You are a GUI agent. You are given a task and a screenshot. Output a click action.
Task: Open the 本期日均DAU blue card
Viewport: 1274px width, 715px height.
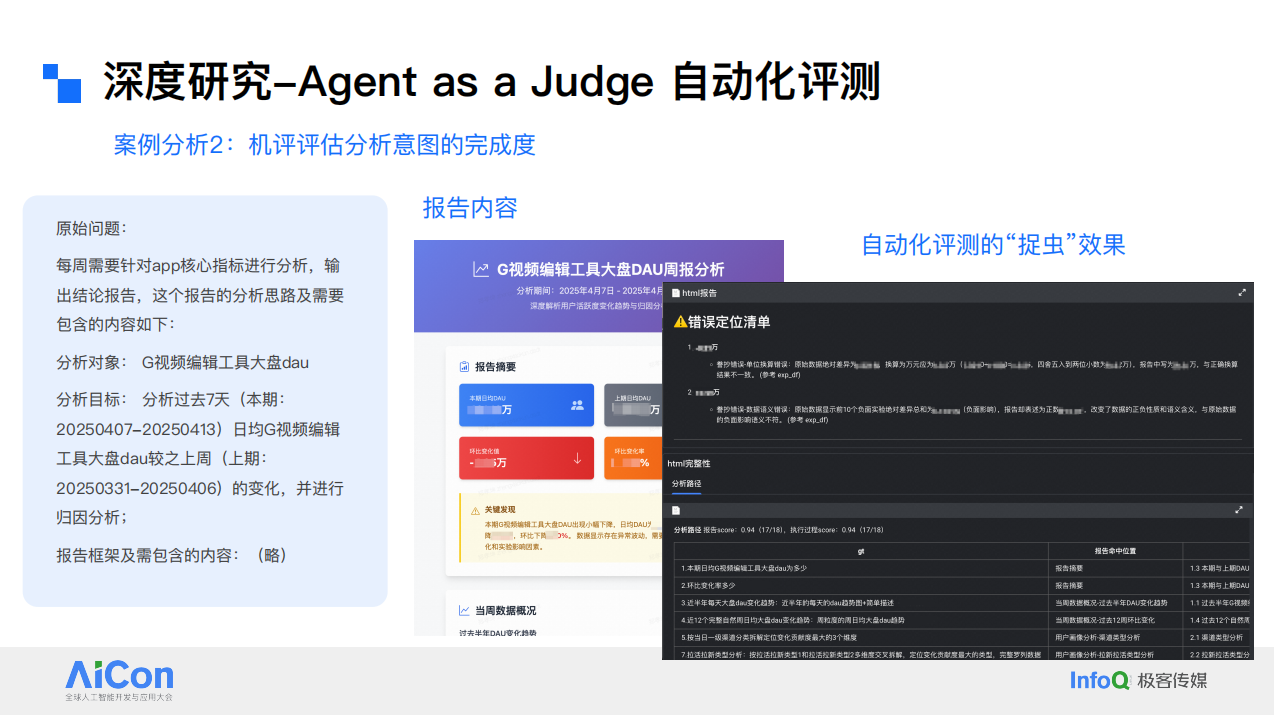click(526, 405)
